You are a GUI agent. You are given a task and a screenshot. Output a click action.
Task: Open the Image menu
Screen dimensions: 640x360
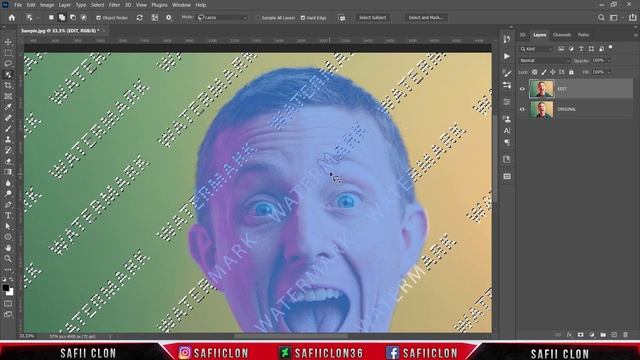47,5
